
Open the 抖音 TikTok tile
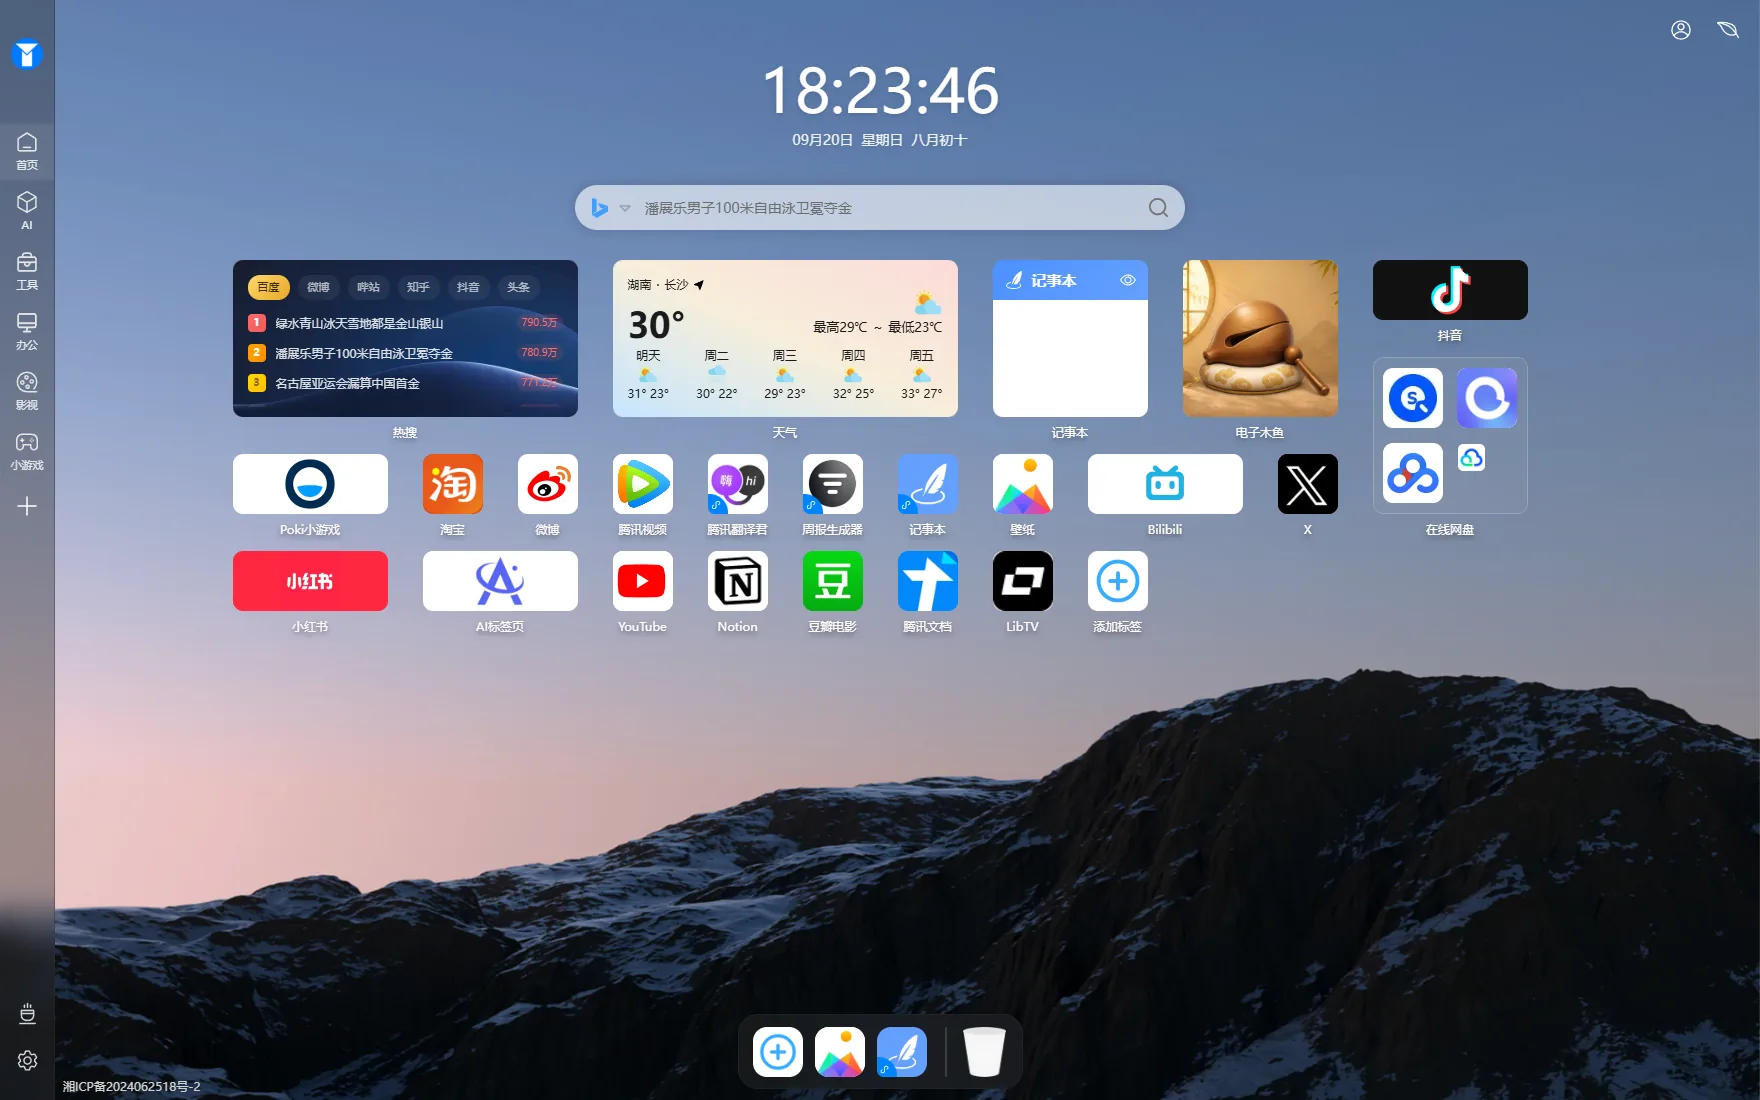click(1450, 290)
